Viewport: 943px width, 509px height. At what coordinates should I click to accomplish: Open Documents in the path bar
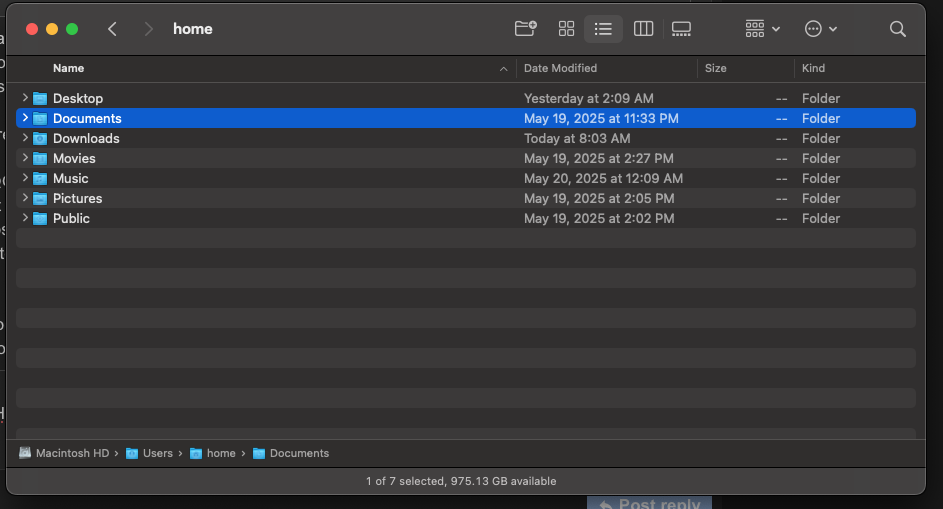[x=291, y=453]
